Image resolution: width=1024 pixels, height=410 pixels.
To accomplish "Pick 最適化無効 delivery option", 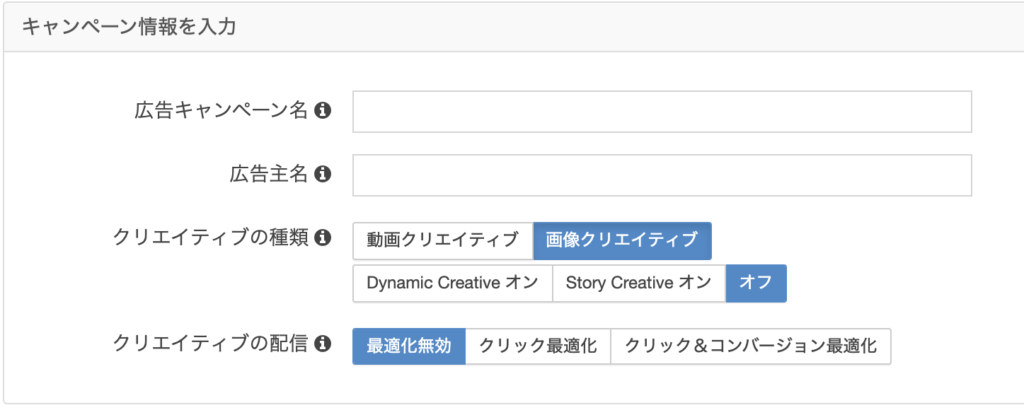I will pyautogui.click(x=409, y=346).
